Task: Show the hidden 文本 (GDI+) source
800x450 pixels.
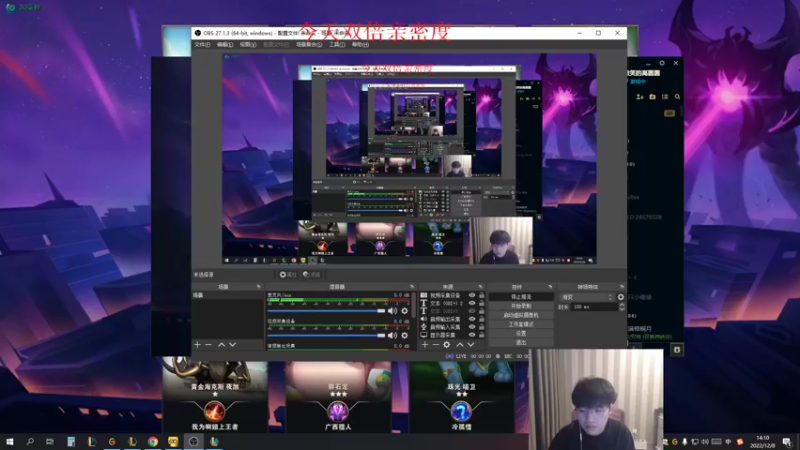Action: pyautogui.click(x=472, y=311)
